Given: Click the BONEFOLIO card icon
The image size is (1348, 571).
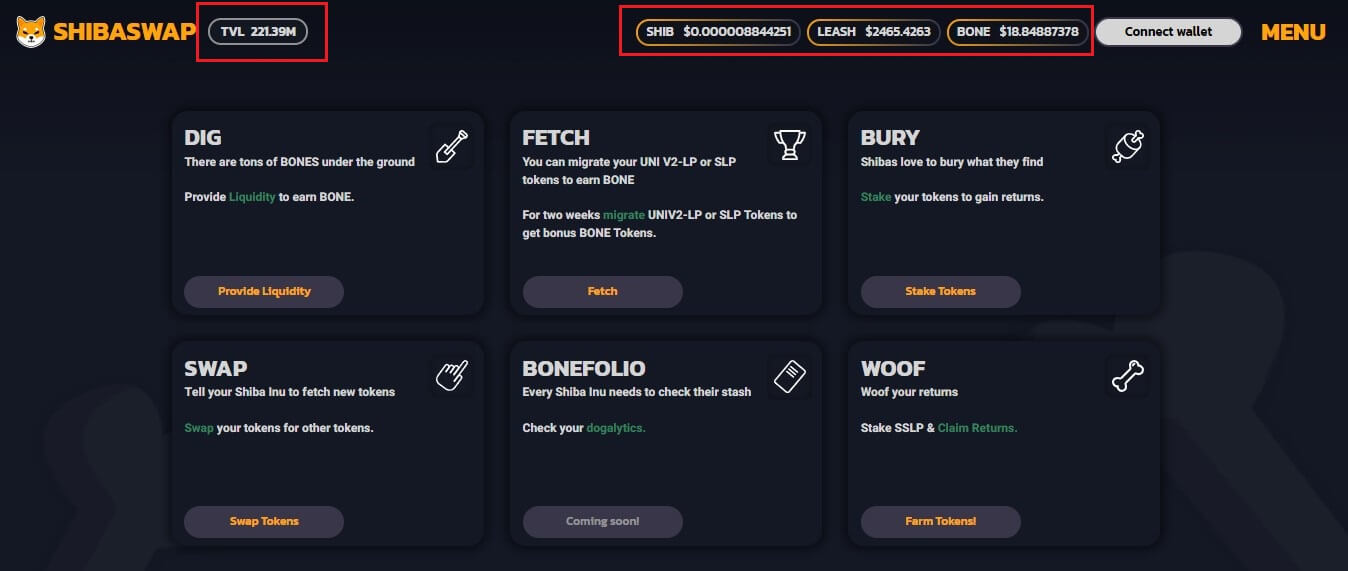Looking at the screenshot, I should [x=790, y=377].
